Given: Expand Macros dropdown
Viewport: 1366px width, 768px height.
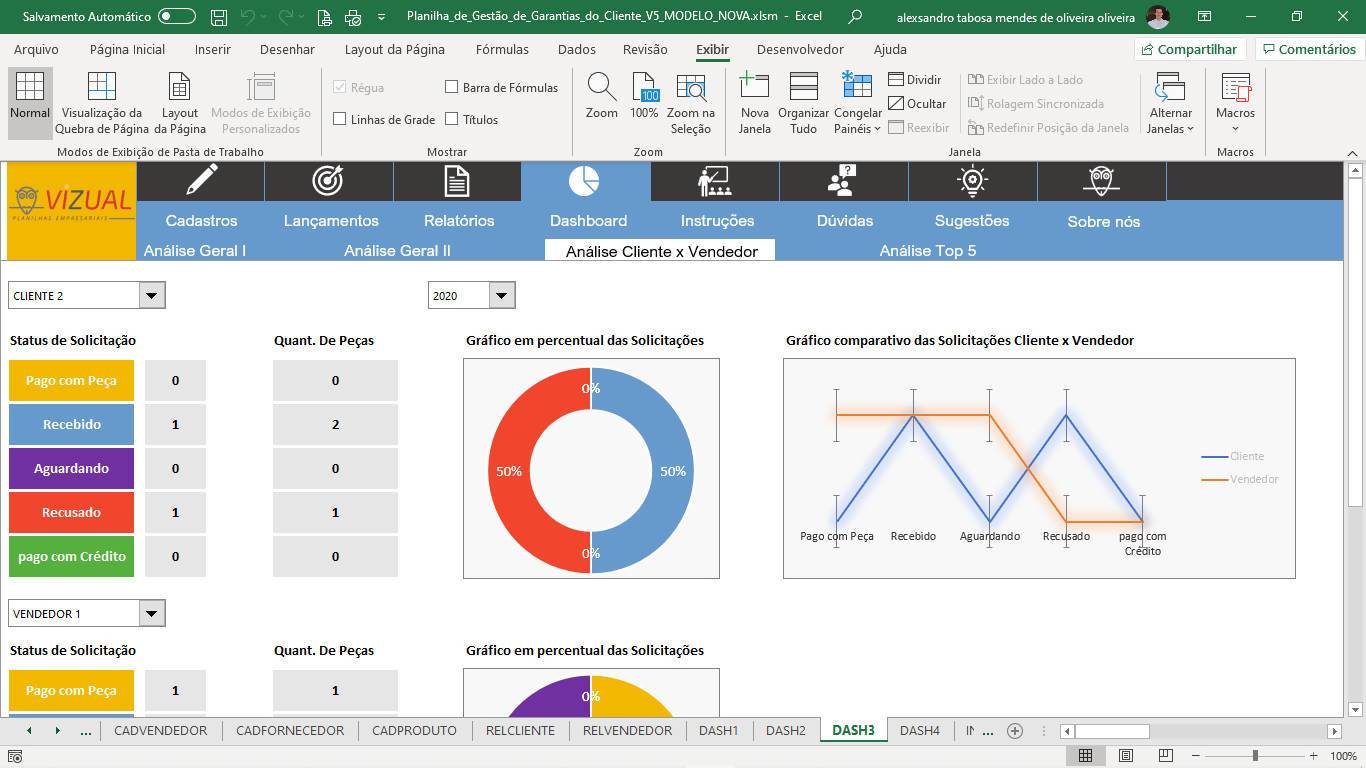Looking at the screenshot, I should point(1235,129).
